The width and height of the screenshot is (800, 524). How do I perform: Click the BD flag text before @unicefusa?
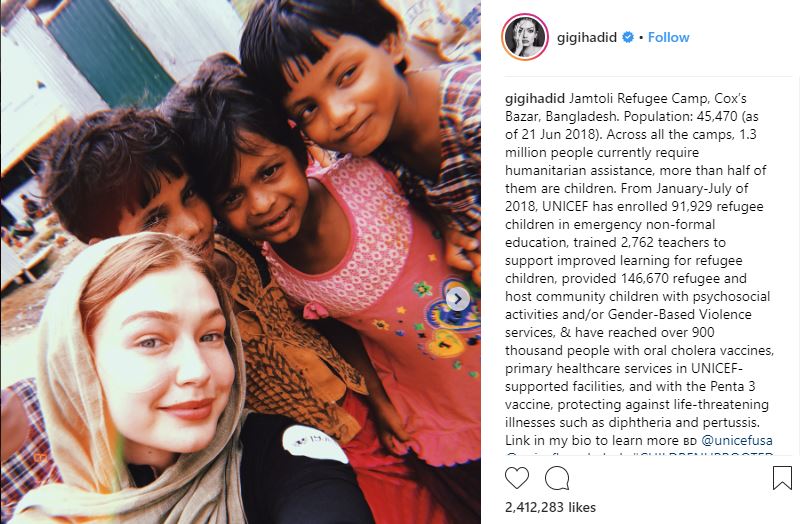(689, 441)
